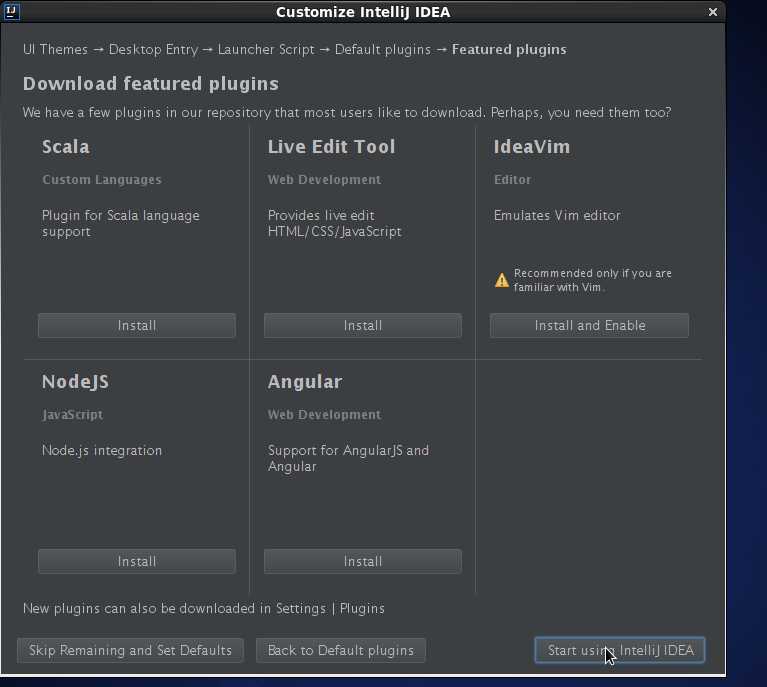Select the Featured plugins breadcrumb step
Viewport: 767px width, 687px height.
509,49
